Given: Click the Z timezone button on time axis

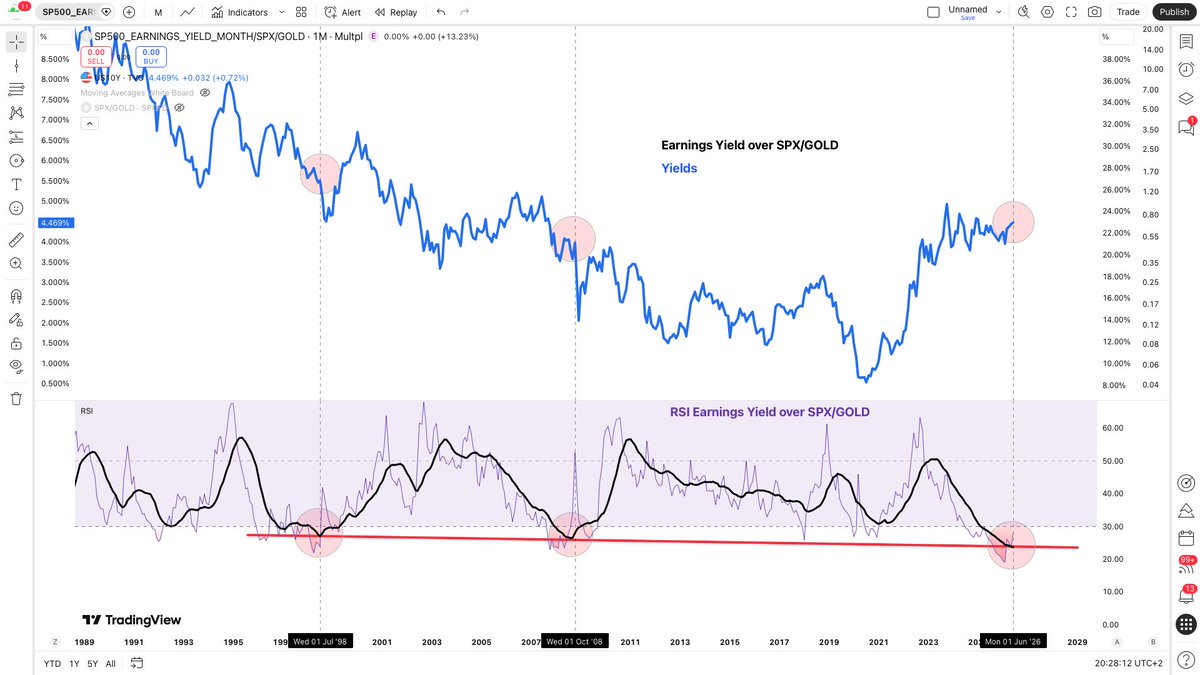Looking at the screenshot, I should click(55, 641).
